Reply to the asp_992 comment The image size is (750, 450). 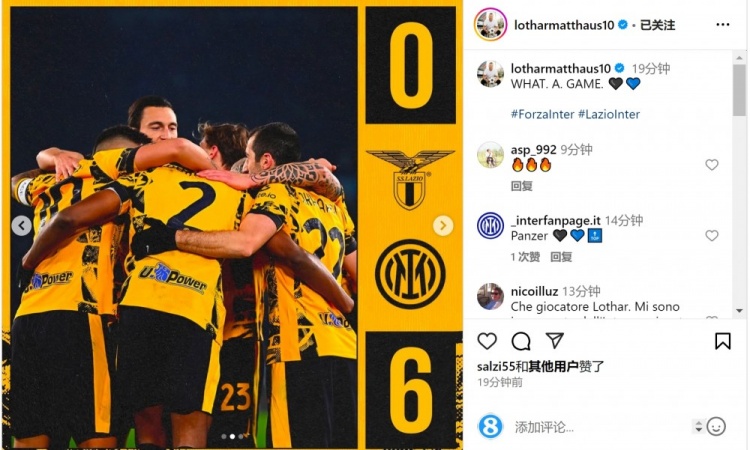pyautogui.click(x=521, y=186)
